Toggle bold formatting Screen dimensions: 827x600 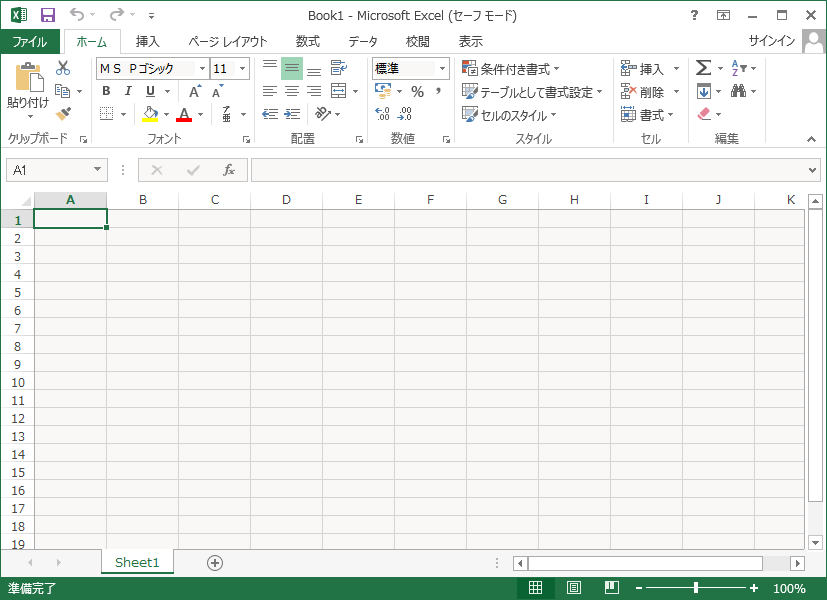coord(106,92)
